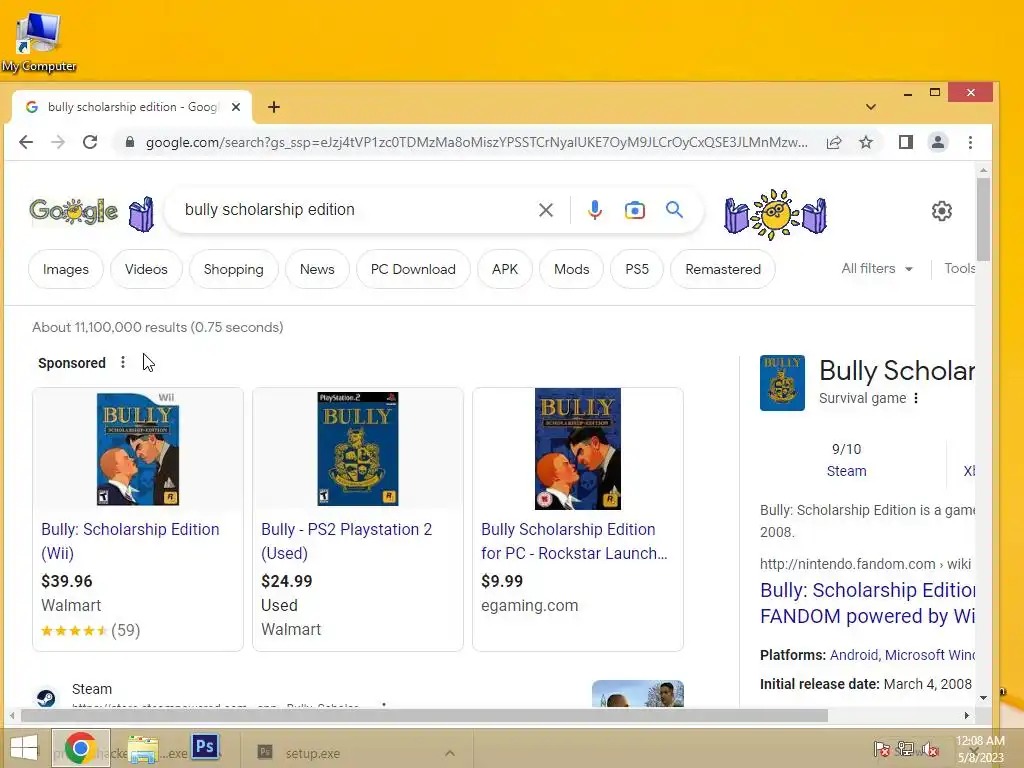Image resolution: width=1024 pixels, height=768 pixels.
Task: Click the network tray icon
Action: (x=904, y=749)
